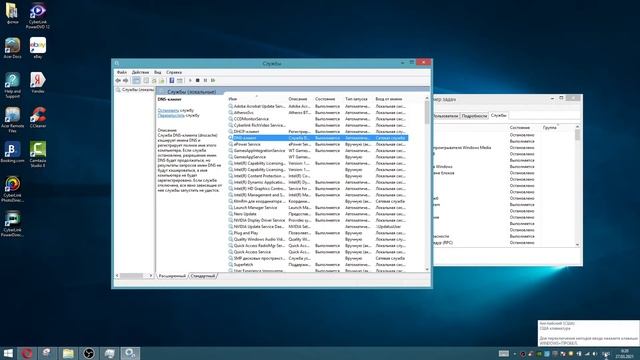Select the Adobe Acrobat Update Service row
The width and height of the screenshot is (640, 360).
coord(318,106)
